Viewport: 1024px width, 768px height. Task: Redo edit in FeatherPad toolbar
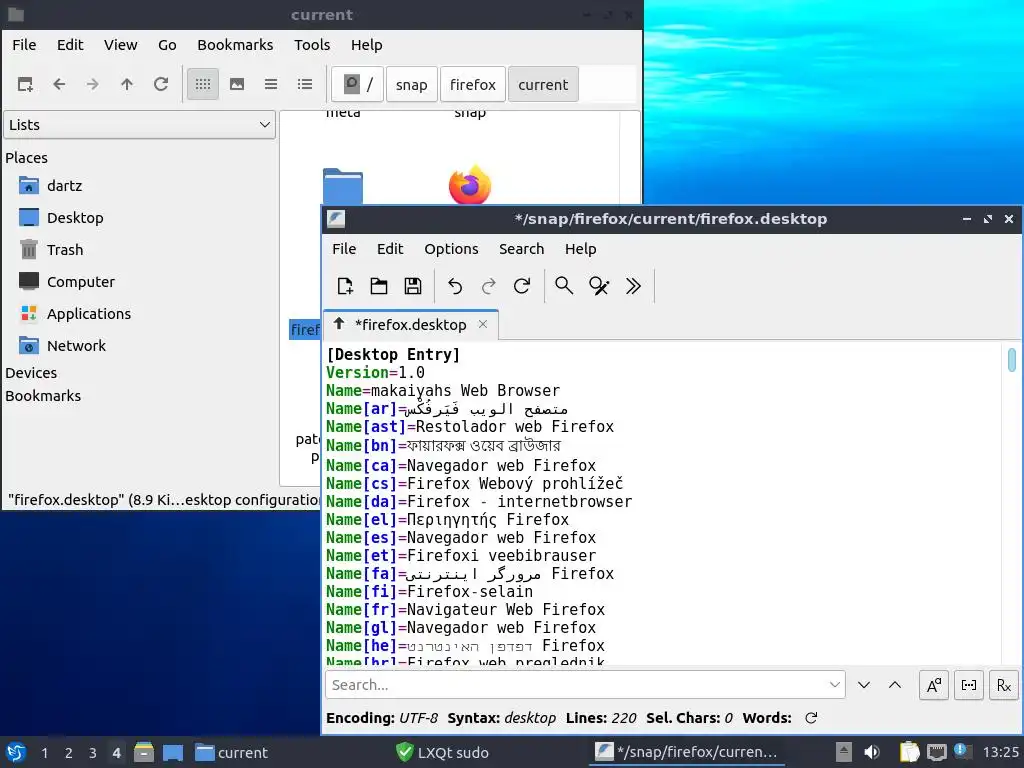tap(488, 286)
